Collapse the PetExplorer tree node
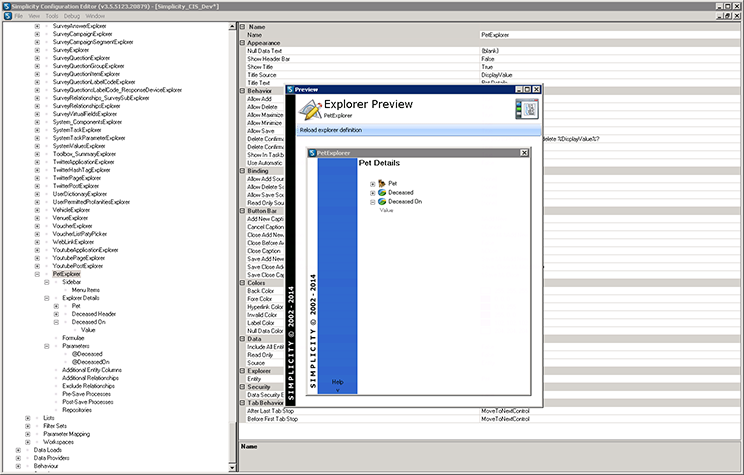 37,274
